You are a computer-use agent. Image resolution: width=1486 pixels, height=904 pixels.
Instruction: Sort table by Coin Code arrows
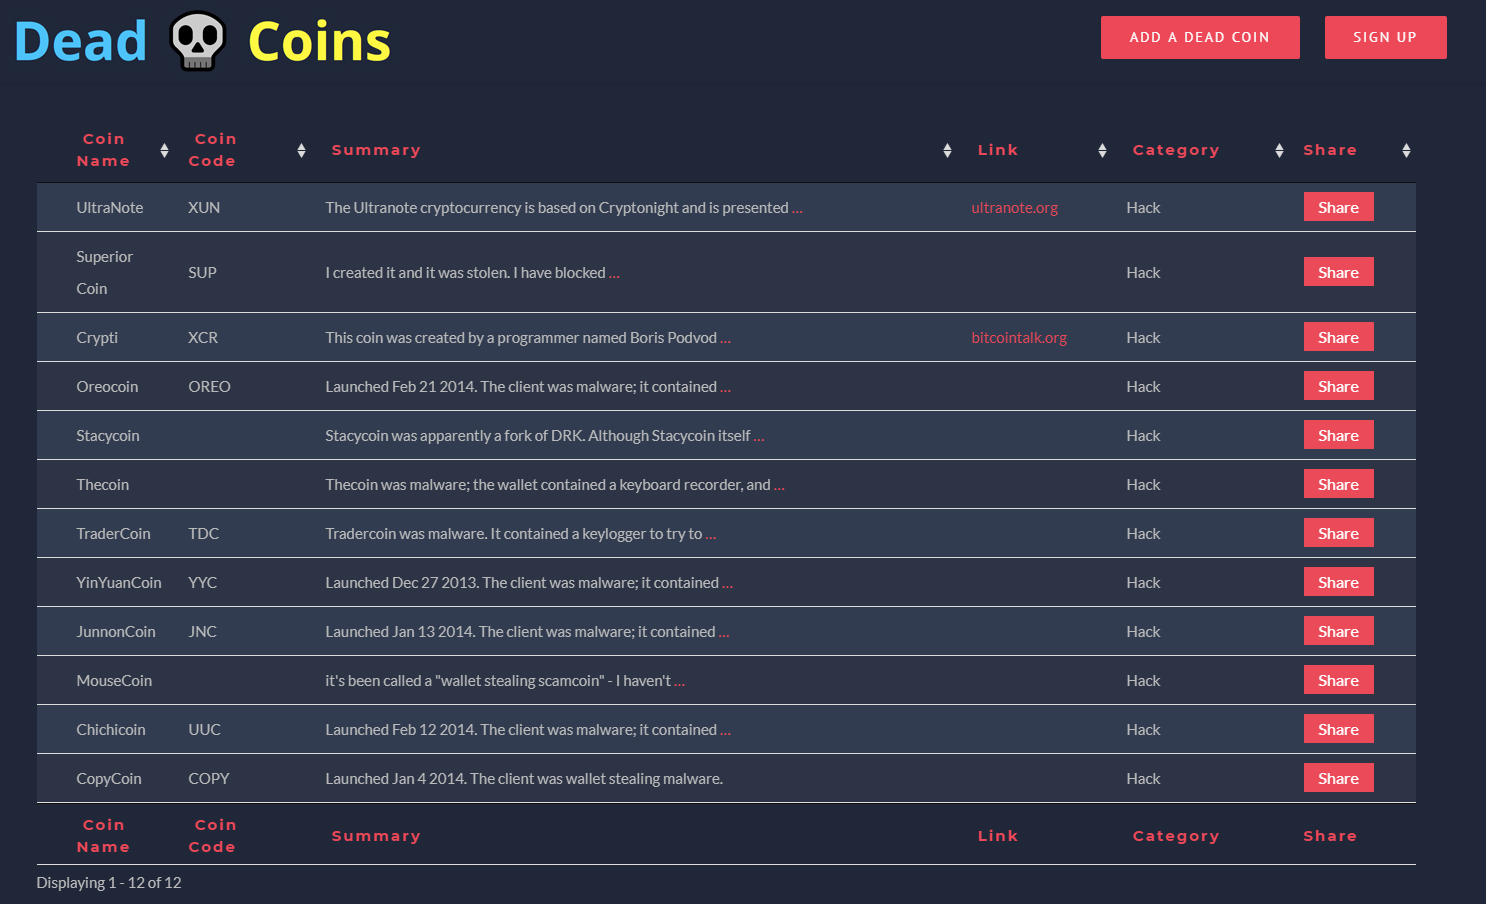(301, 150)
